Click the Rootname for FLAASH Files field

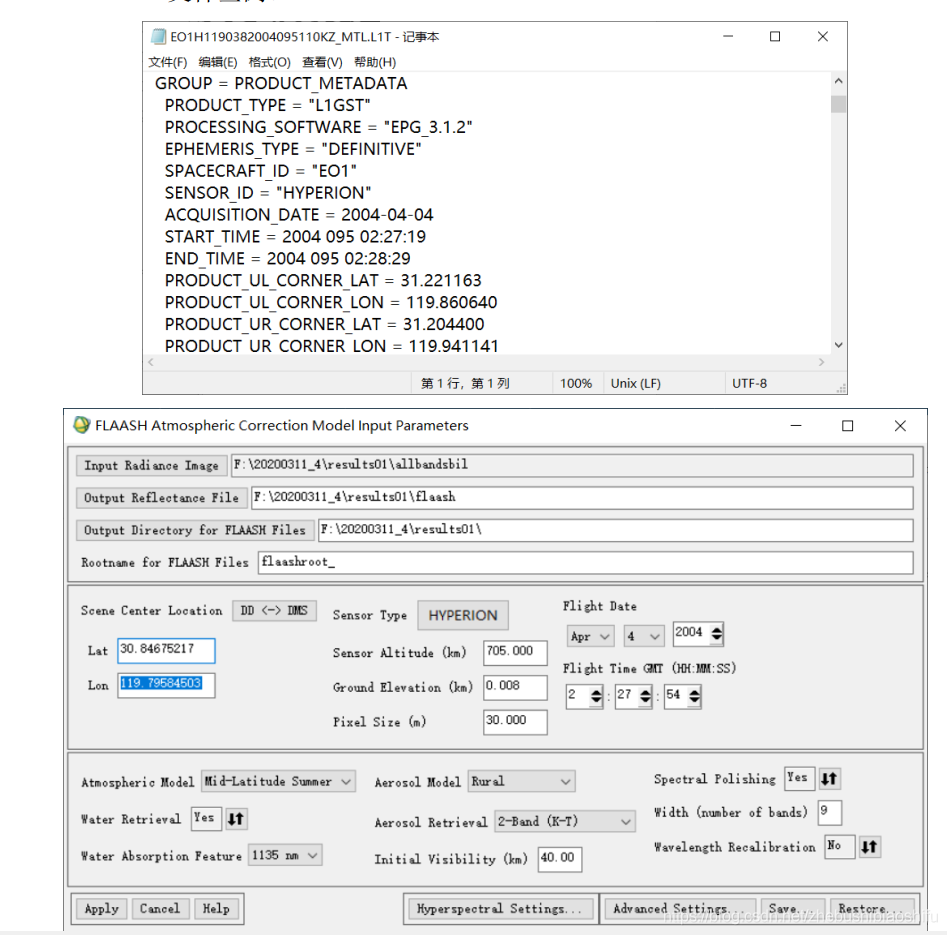pyautogui.click(x=586, y=562)
